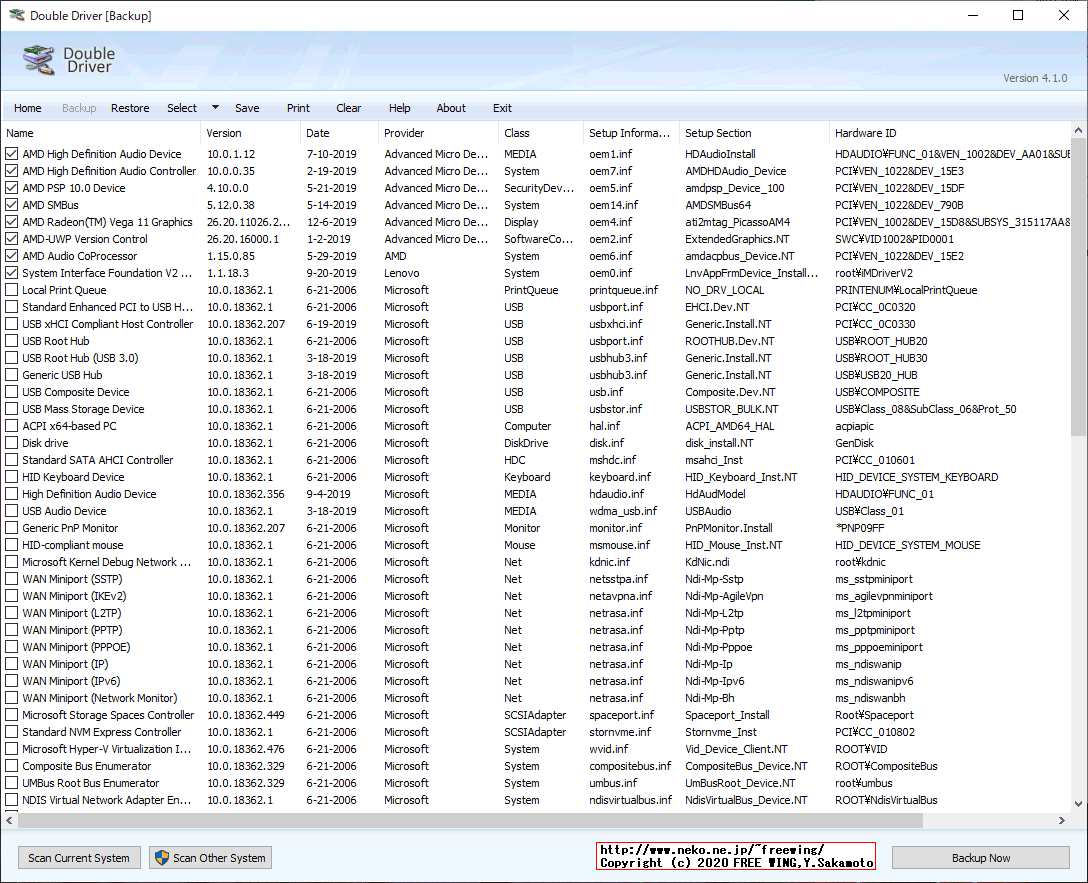Sort drivers by Provider column header

click(x=437, y=133)
